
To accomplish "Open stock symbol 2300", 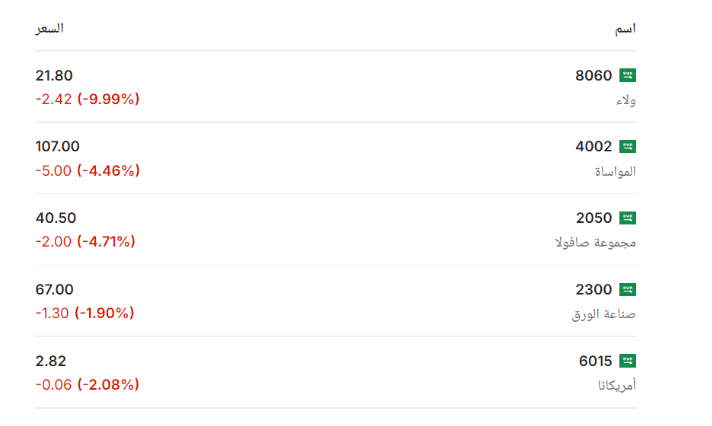I will [594, 289].
